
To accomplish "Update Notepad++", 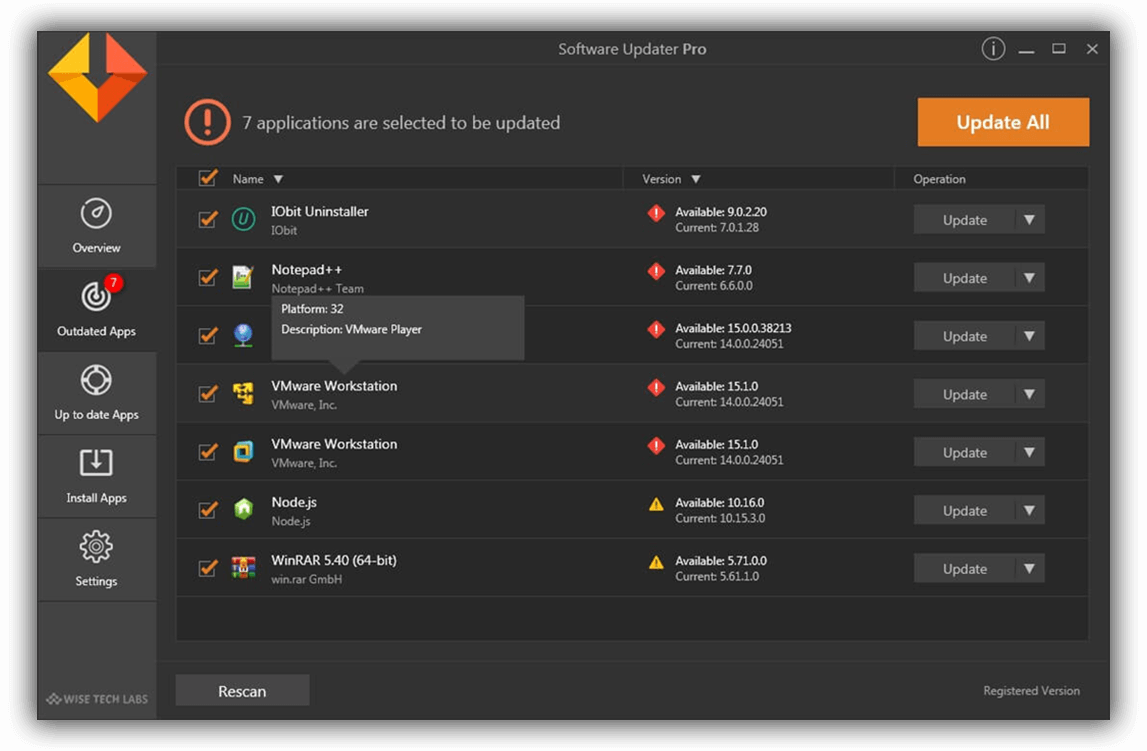I will click(x=964, y=278).
